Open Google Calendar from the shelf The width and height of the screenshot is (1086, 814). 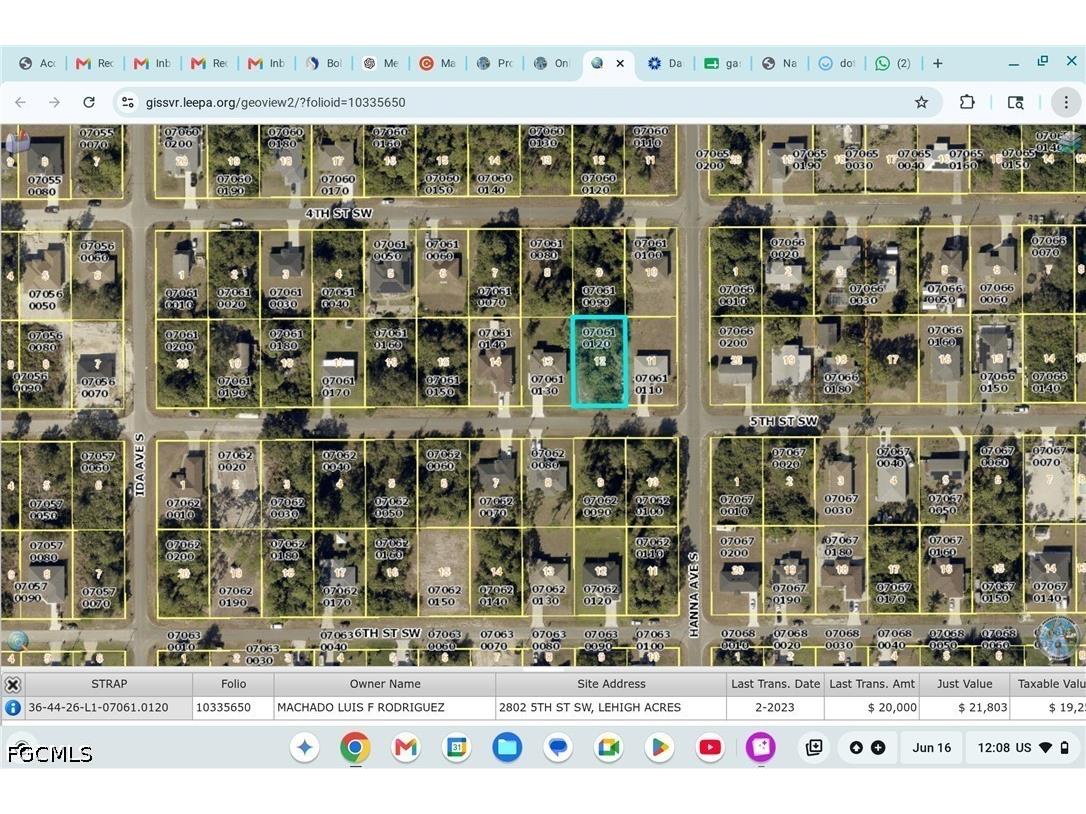pos(456,747)
